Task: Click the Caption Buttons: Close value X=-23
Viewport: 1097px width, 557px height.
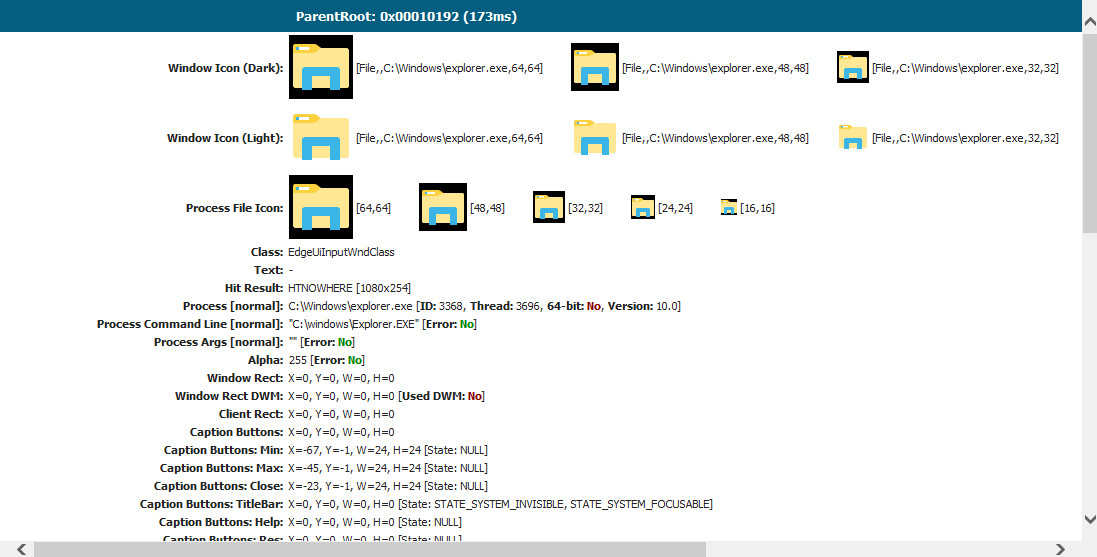Action: point(388,486)
